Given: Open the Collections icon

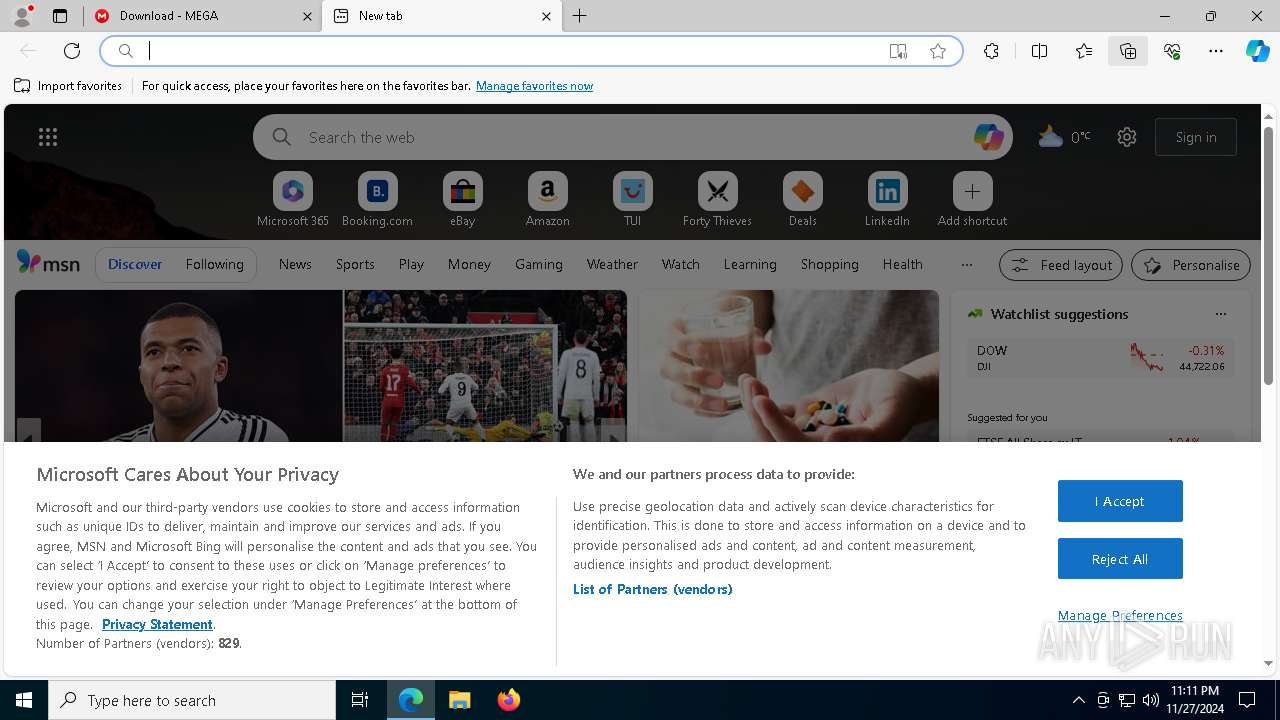Looking at the screenshot, I should tap(1128, 51).
